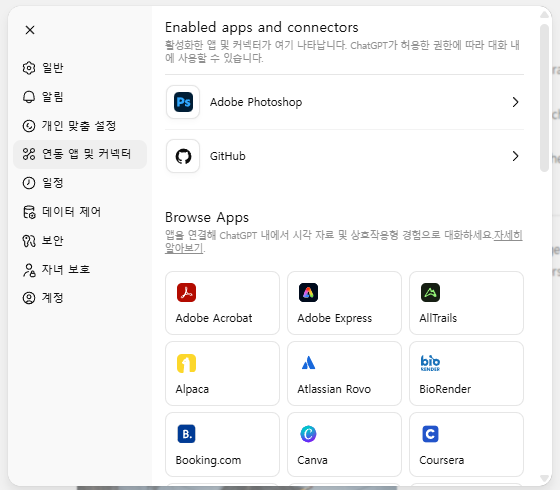The width and height of the screenshot is (560, 490).
Task: Click the GitHub octocat icon
Action: click(x=183, y=156)
